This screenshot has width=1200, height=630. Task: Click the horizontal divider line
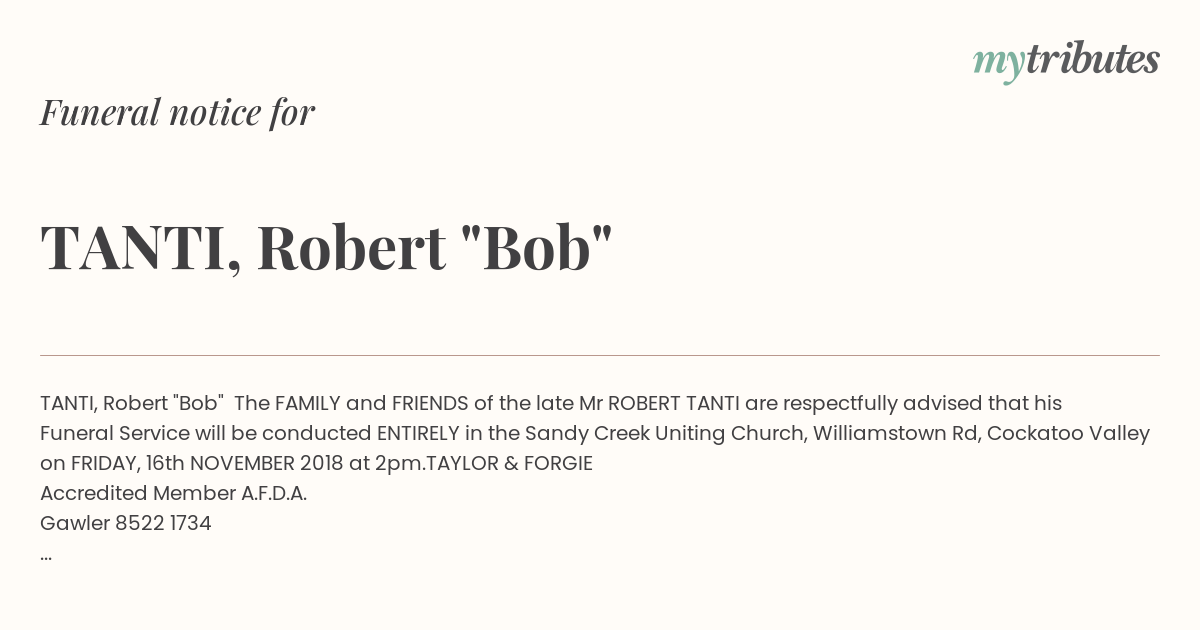[600, 355]
